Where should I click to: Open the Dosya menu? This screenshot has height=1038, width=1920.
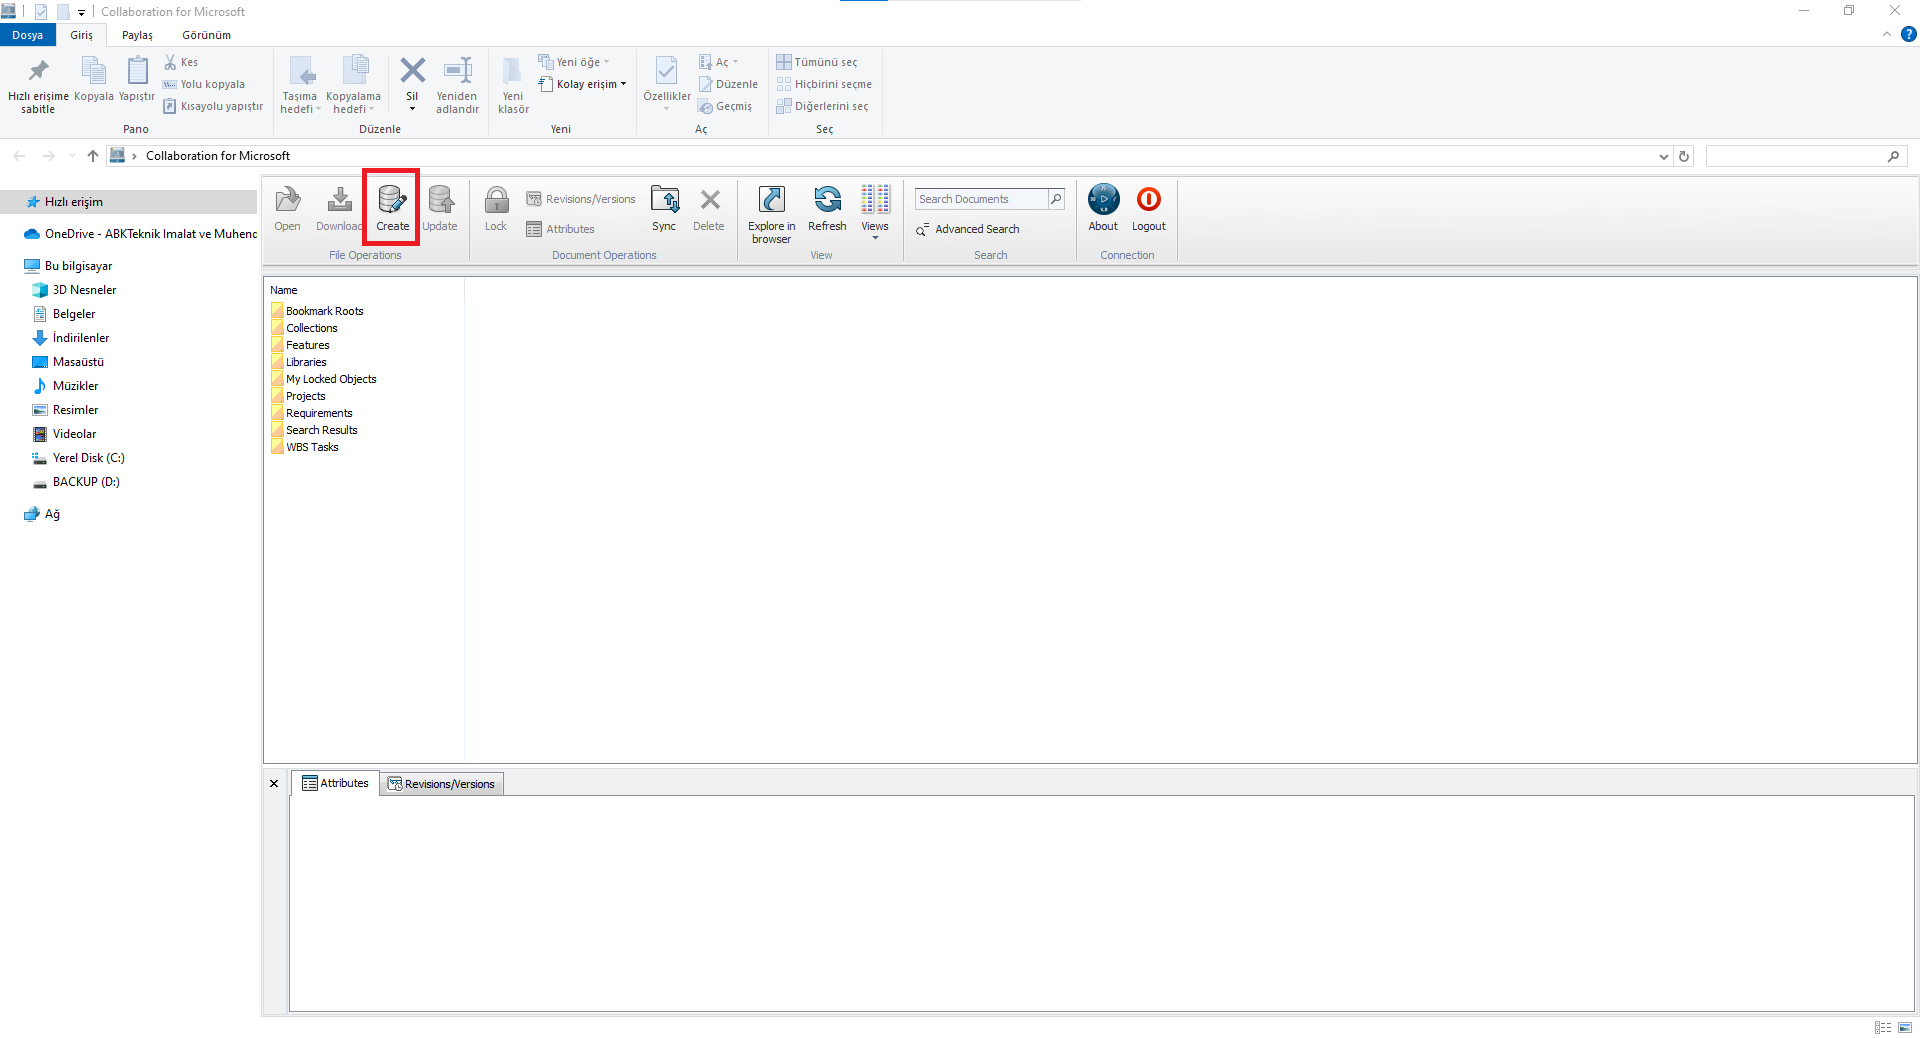coord(27,35)
